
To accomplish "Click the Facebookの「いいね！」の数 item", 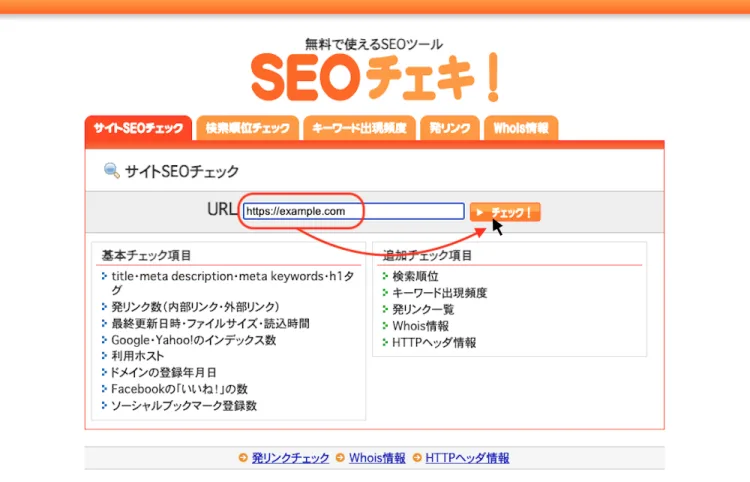I will click(x=179, y=389).
